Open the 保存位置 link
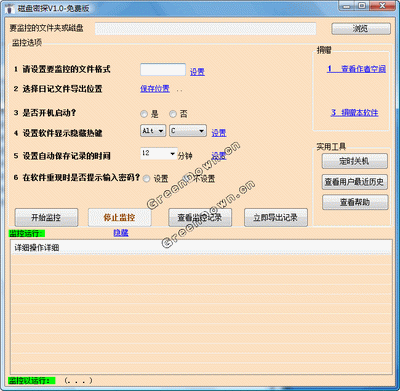The height and width of the screenshot is (391, 400). pos(155,89)
